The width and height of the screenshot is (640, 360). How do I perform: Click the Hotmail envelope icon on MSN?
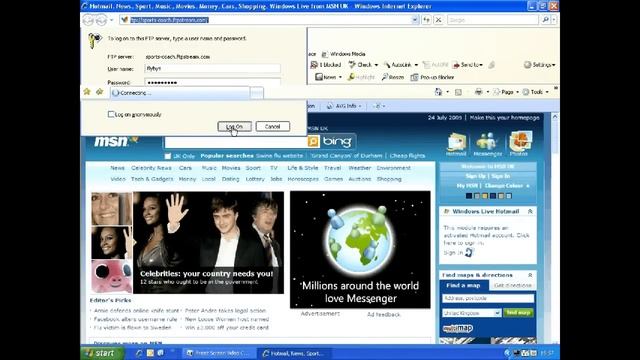tap(456, 142)
